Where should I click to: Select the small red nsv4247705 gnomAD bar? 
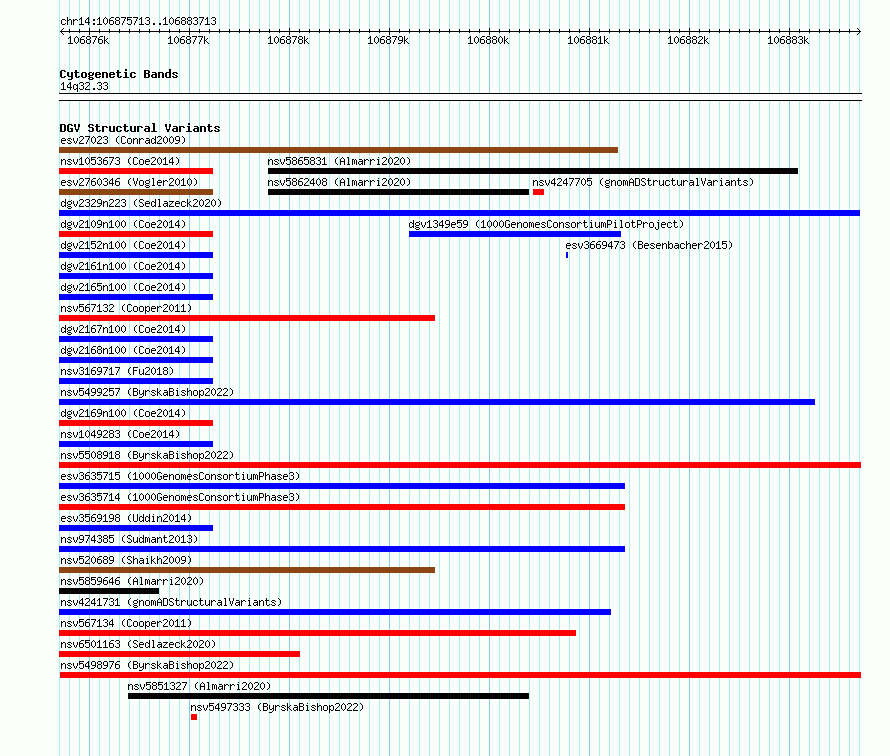click(x=539, y=192)
